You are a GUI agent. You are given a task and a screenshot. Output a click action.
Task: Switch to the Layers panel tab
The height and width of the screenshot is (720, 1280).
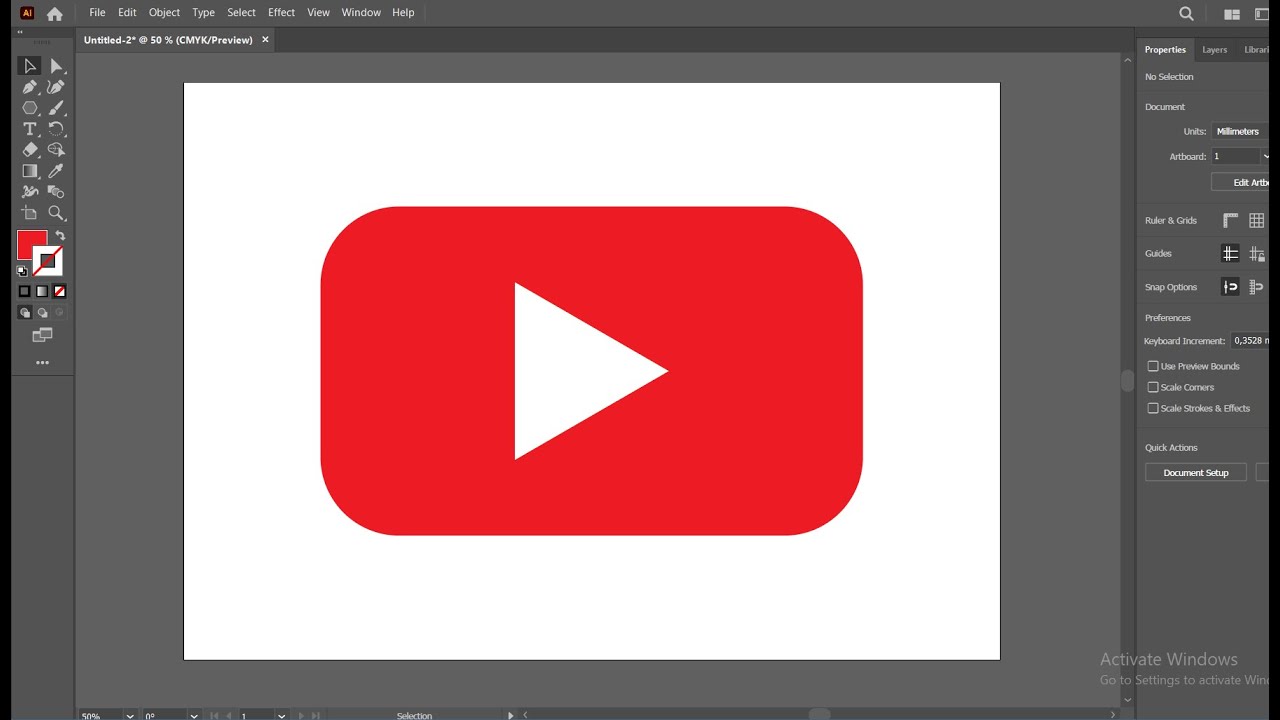(1215, 50)
